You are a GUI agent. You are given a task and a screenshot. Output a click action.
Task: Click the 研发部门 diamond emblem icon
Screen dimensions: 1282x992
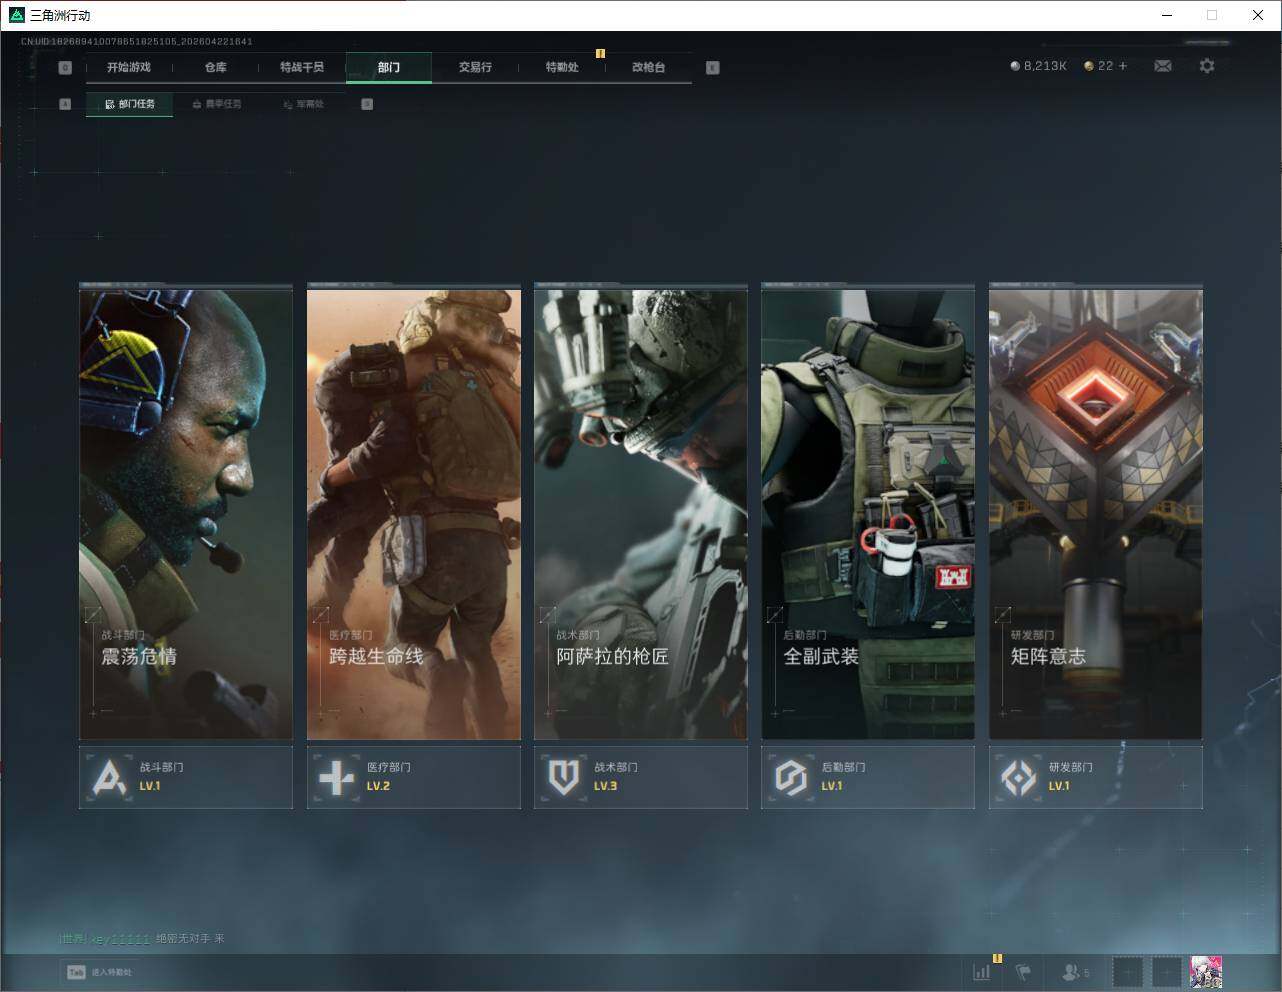click(1019, 777)
